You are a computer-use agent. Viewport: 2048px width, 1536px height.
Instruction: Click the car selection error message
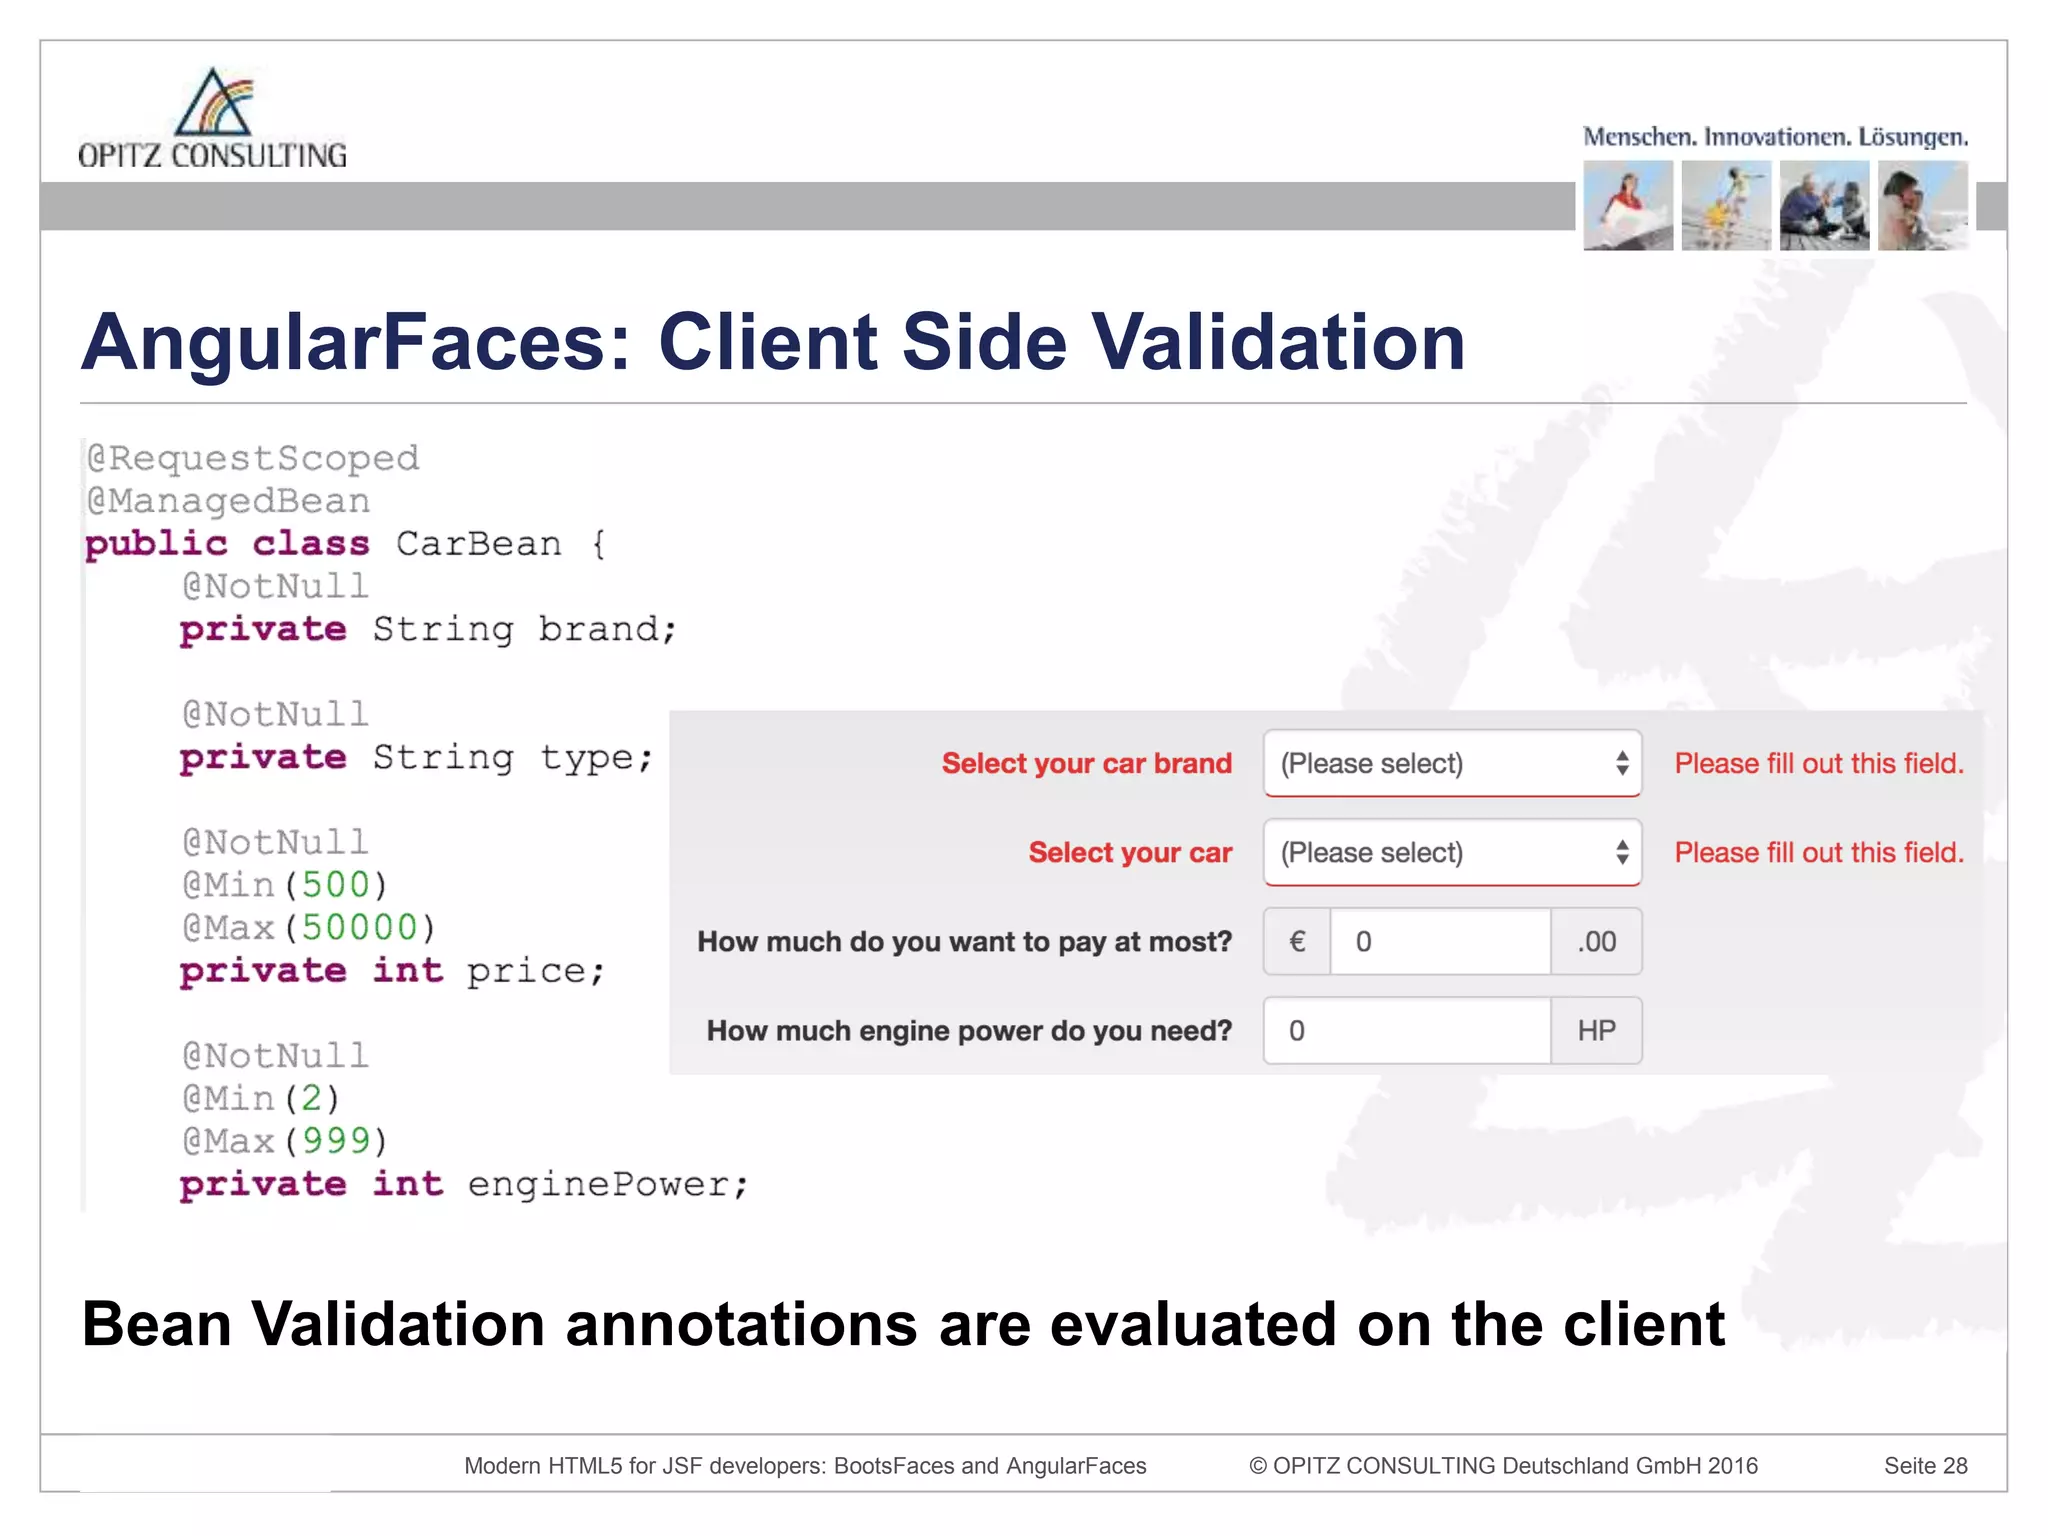tap(1819, 852)
